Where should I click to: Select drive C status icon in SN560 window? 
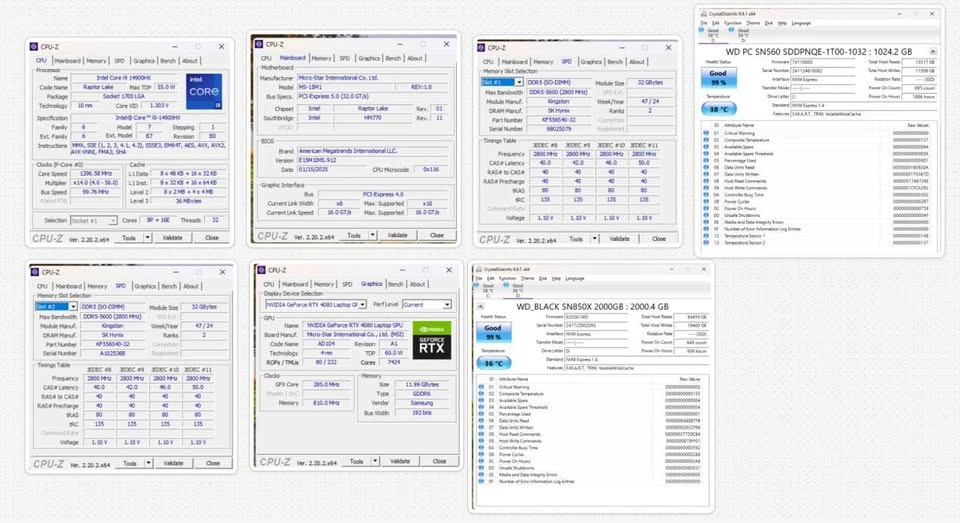click(x=702, y=29)
